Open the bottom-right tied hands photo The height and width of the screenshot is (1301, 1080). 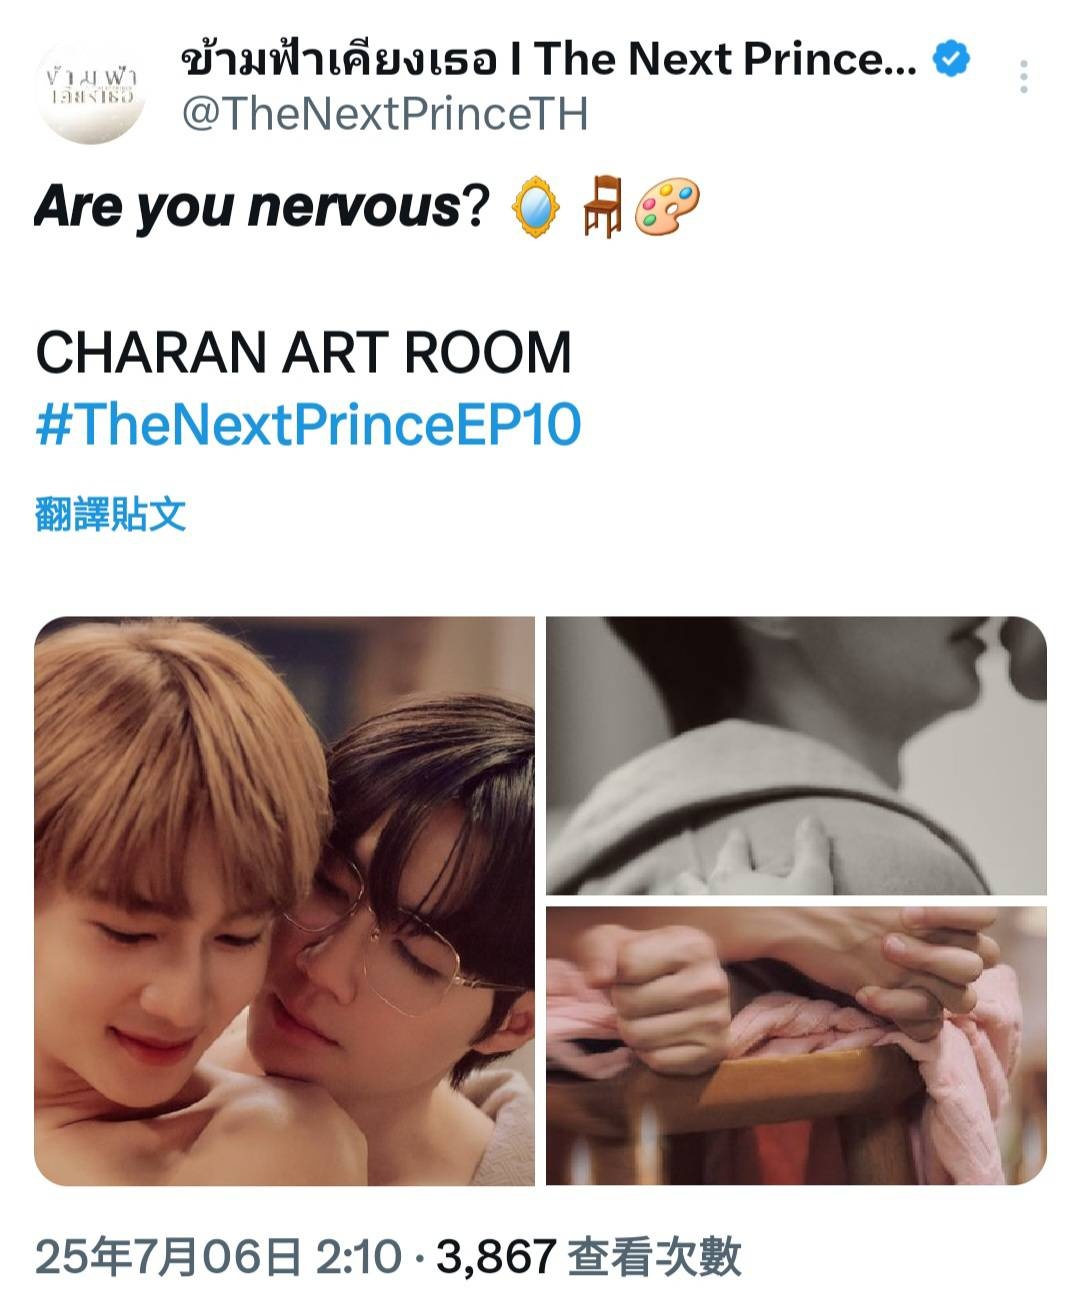[796, 1046]
